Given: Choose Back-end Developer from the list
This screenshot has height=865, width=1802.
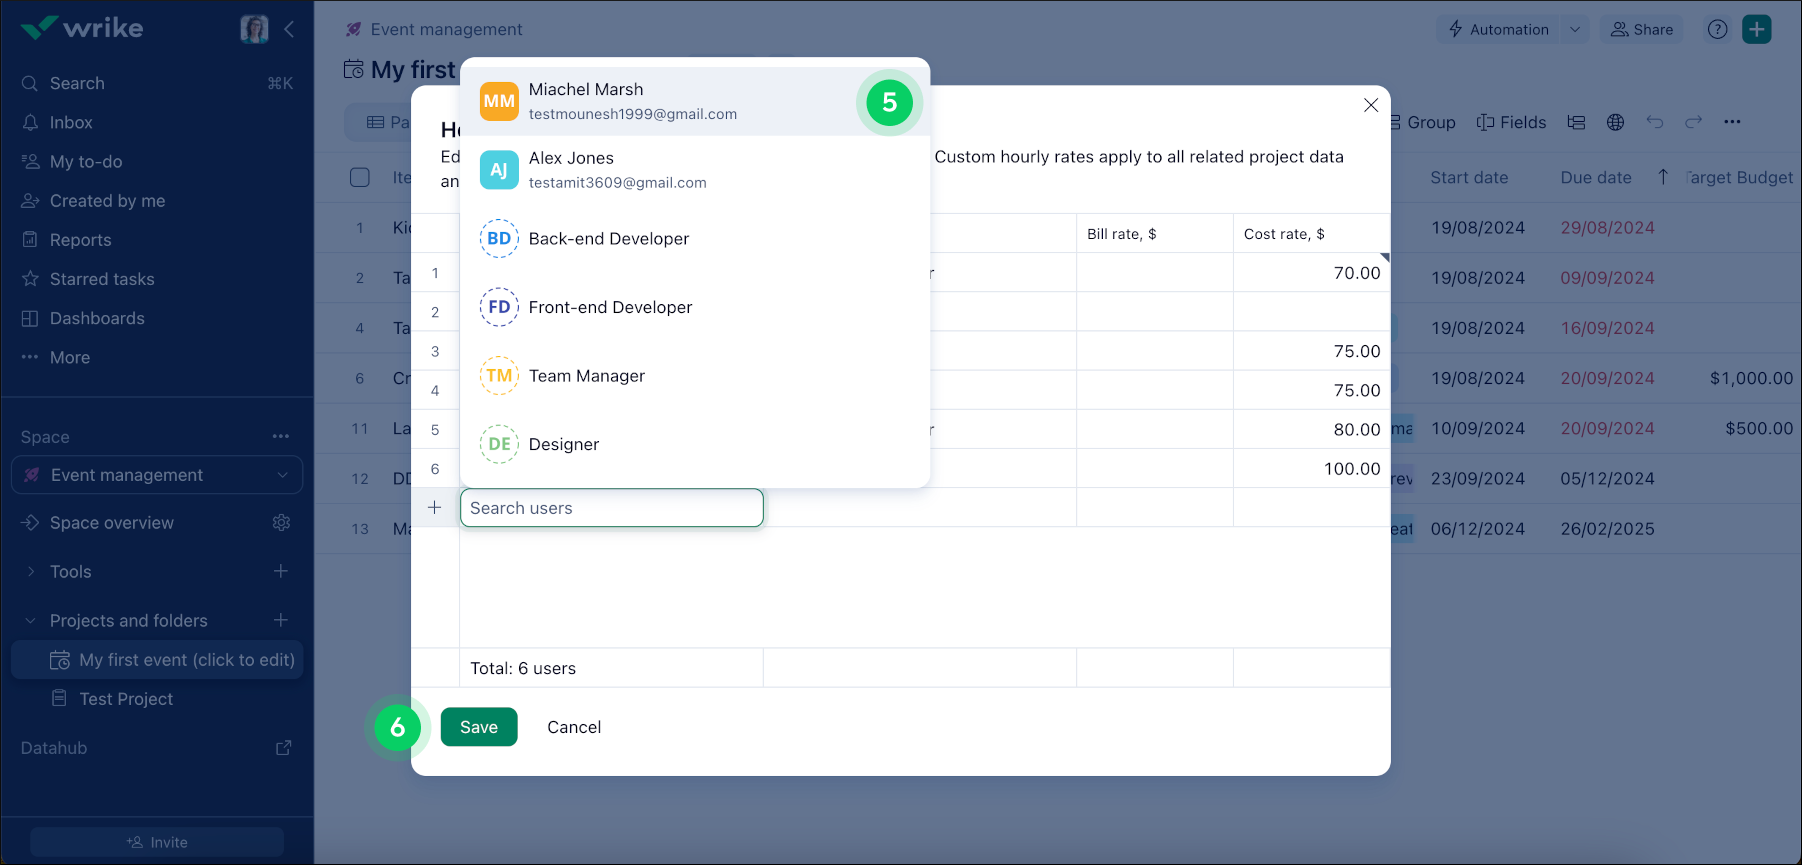Looking at the screenshot, I should click(x=695, y=238).
